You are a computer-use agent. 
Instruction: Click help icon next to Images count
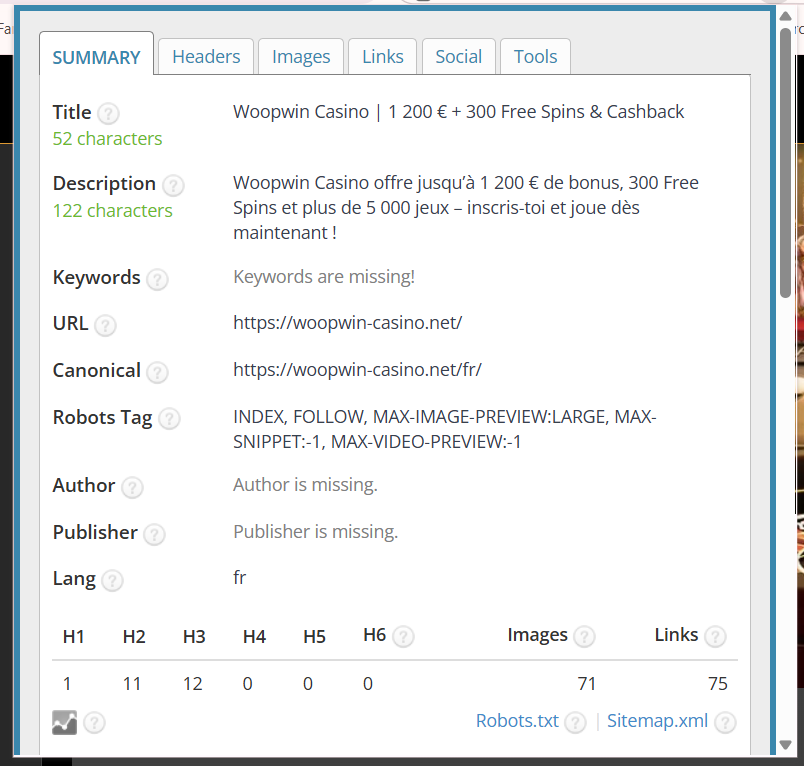[584, 637]
